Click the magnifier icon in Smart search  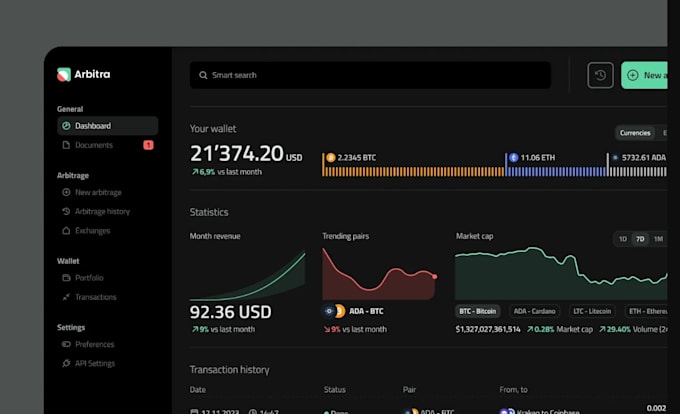[203, 75]
